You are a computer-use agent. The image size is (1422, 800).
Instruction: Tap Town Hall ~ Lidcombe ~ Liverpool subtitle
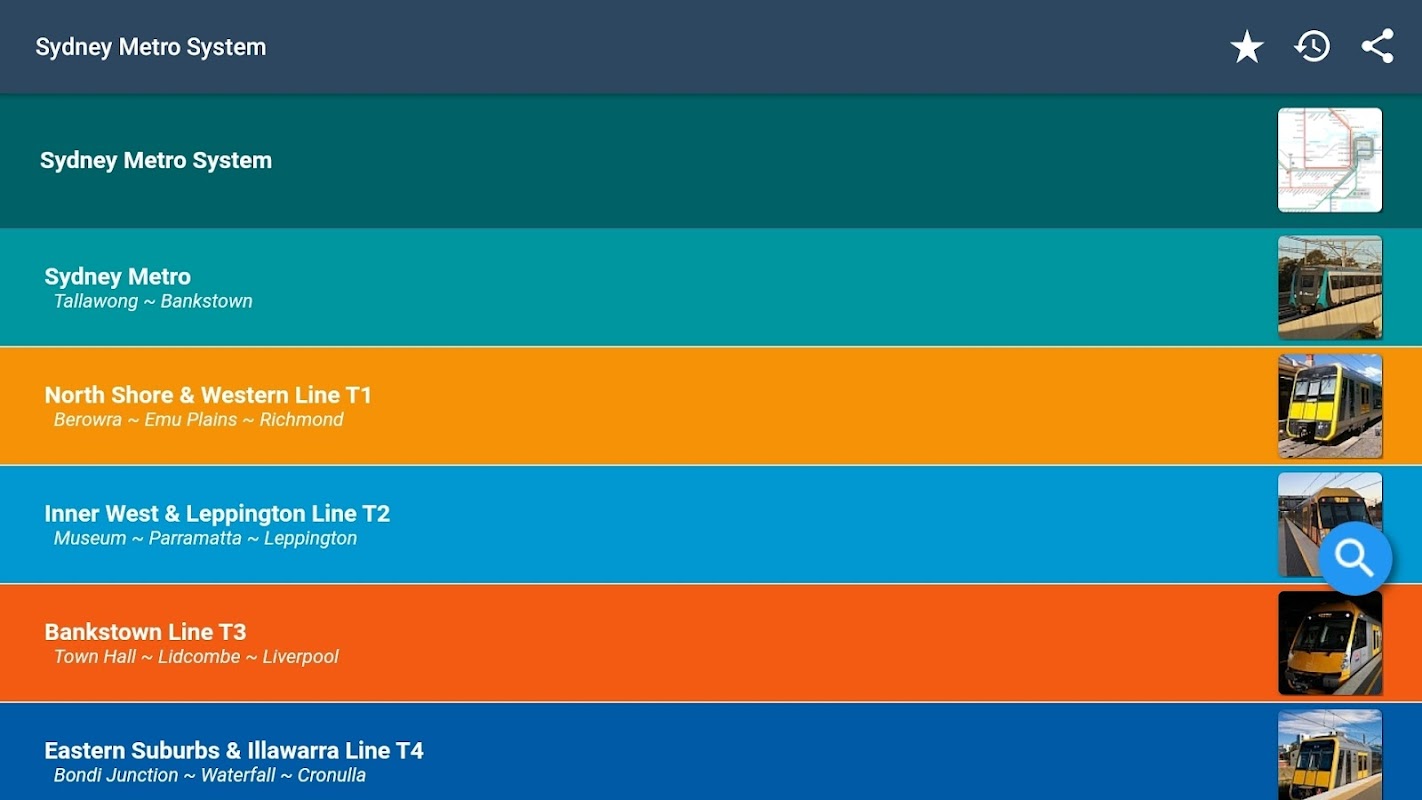click(196, 657)
